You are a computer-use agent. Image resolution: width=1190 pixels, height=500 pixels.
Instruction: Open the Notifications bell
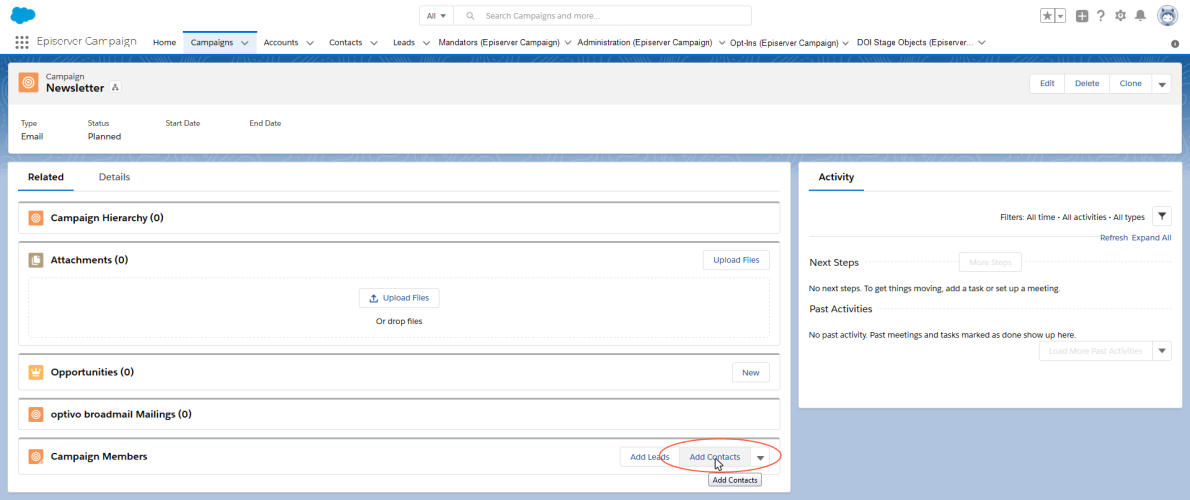1140,15
